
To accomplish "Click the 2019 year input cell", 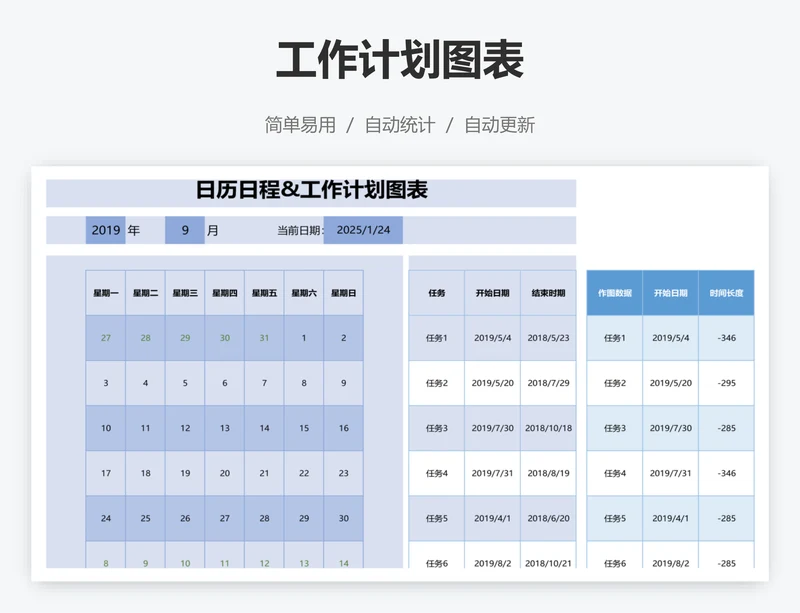I will 105,230.
